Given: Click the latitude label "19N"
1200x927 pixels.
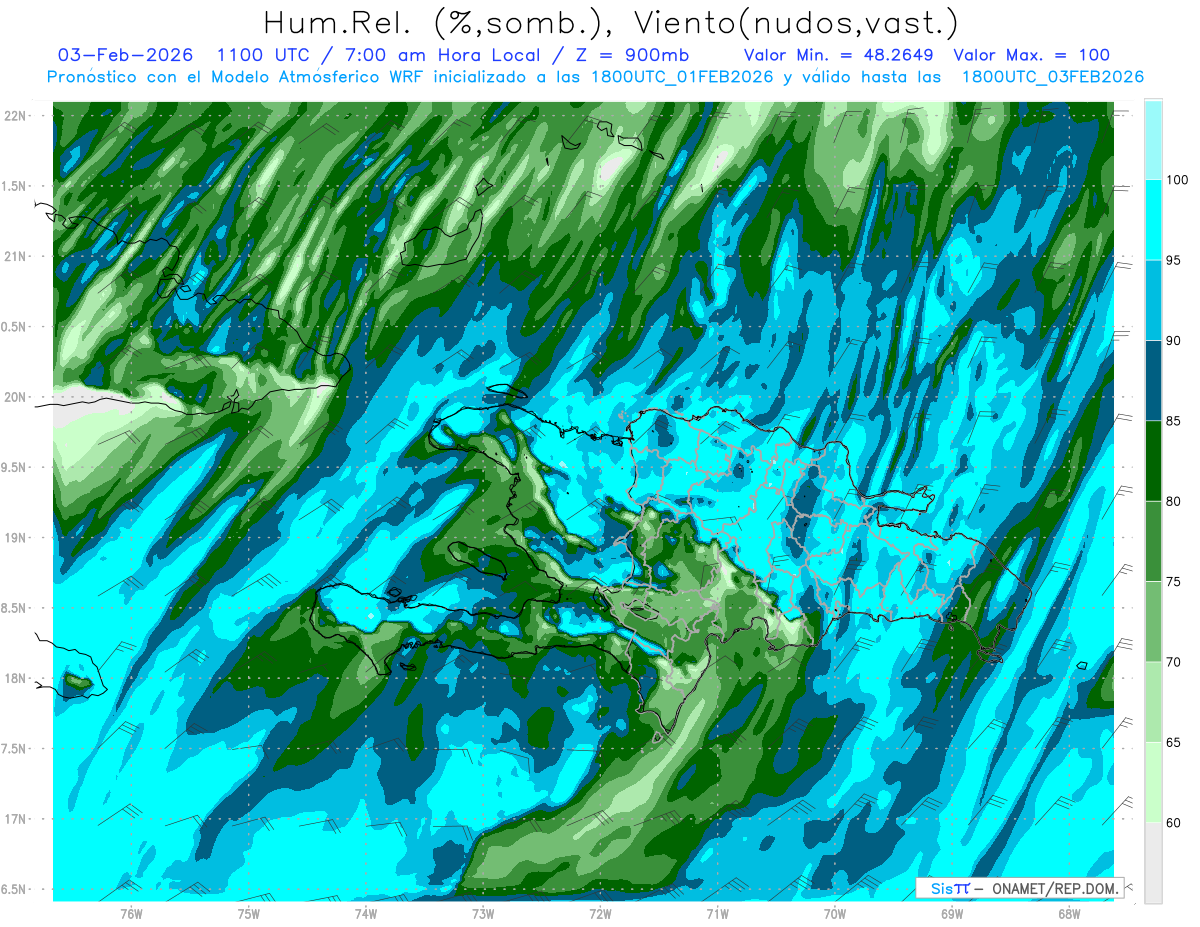Looking at the screenshot, I should (15, 537).
